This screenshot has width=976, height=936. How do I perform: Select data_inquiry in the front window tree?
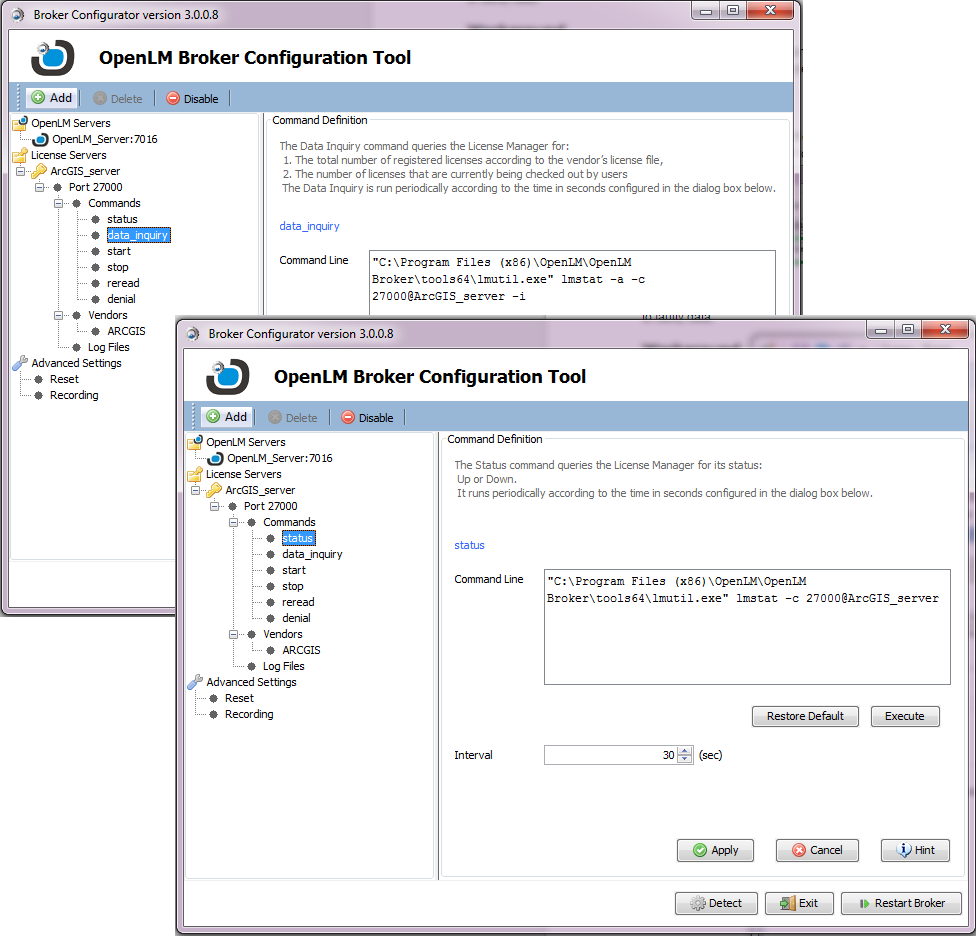coord(312,554)
